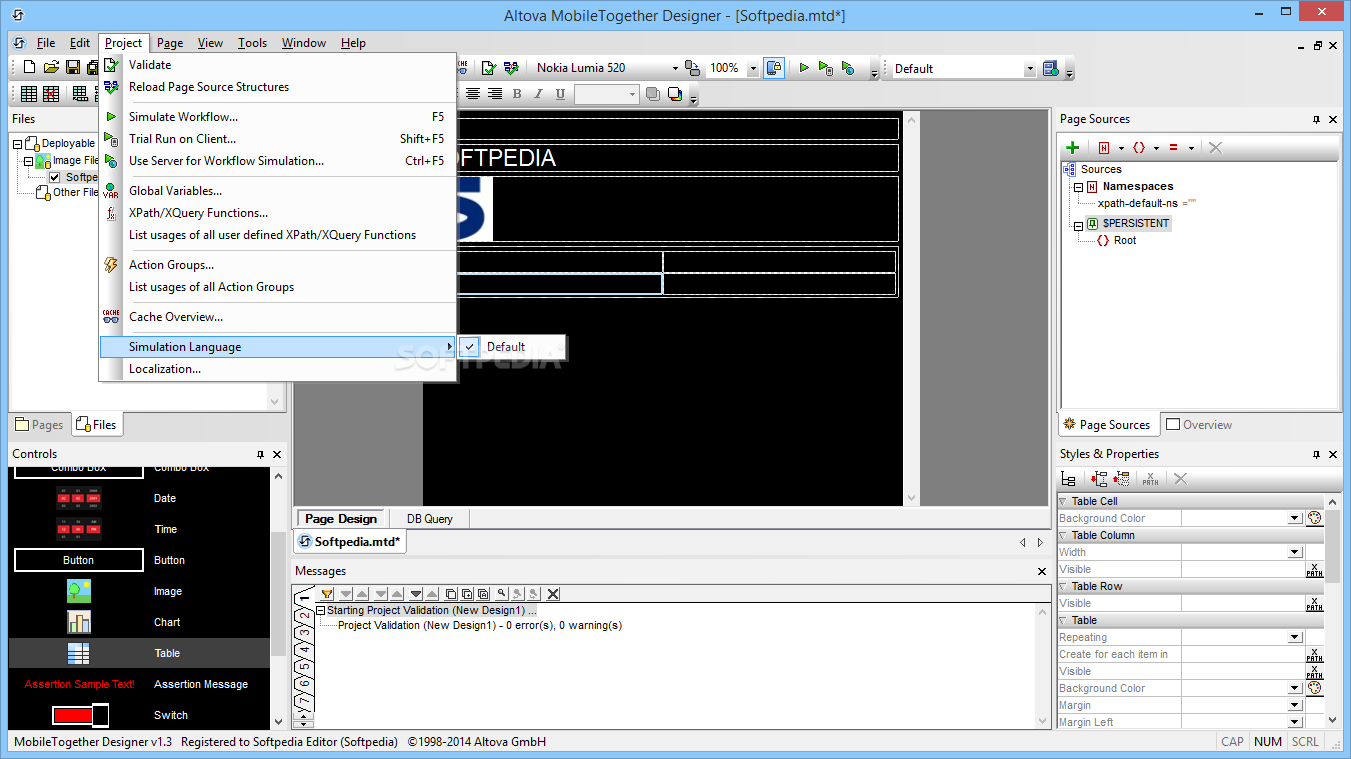Open the Repeating property dropdown
This screenshot has width=1351, height=759.
(x=1295, y=637)
